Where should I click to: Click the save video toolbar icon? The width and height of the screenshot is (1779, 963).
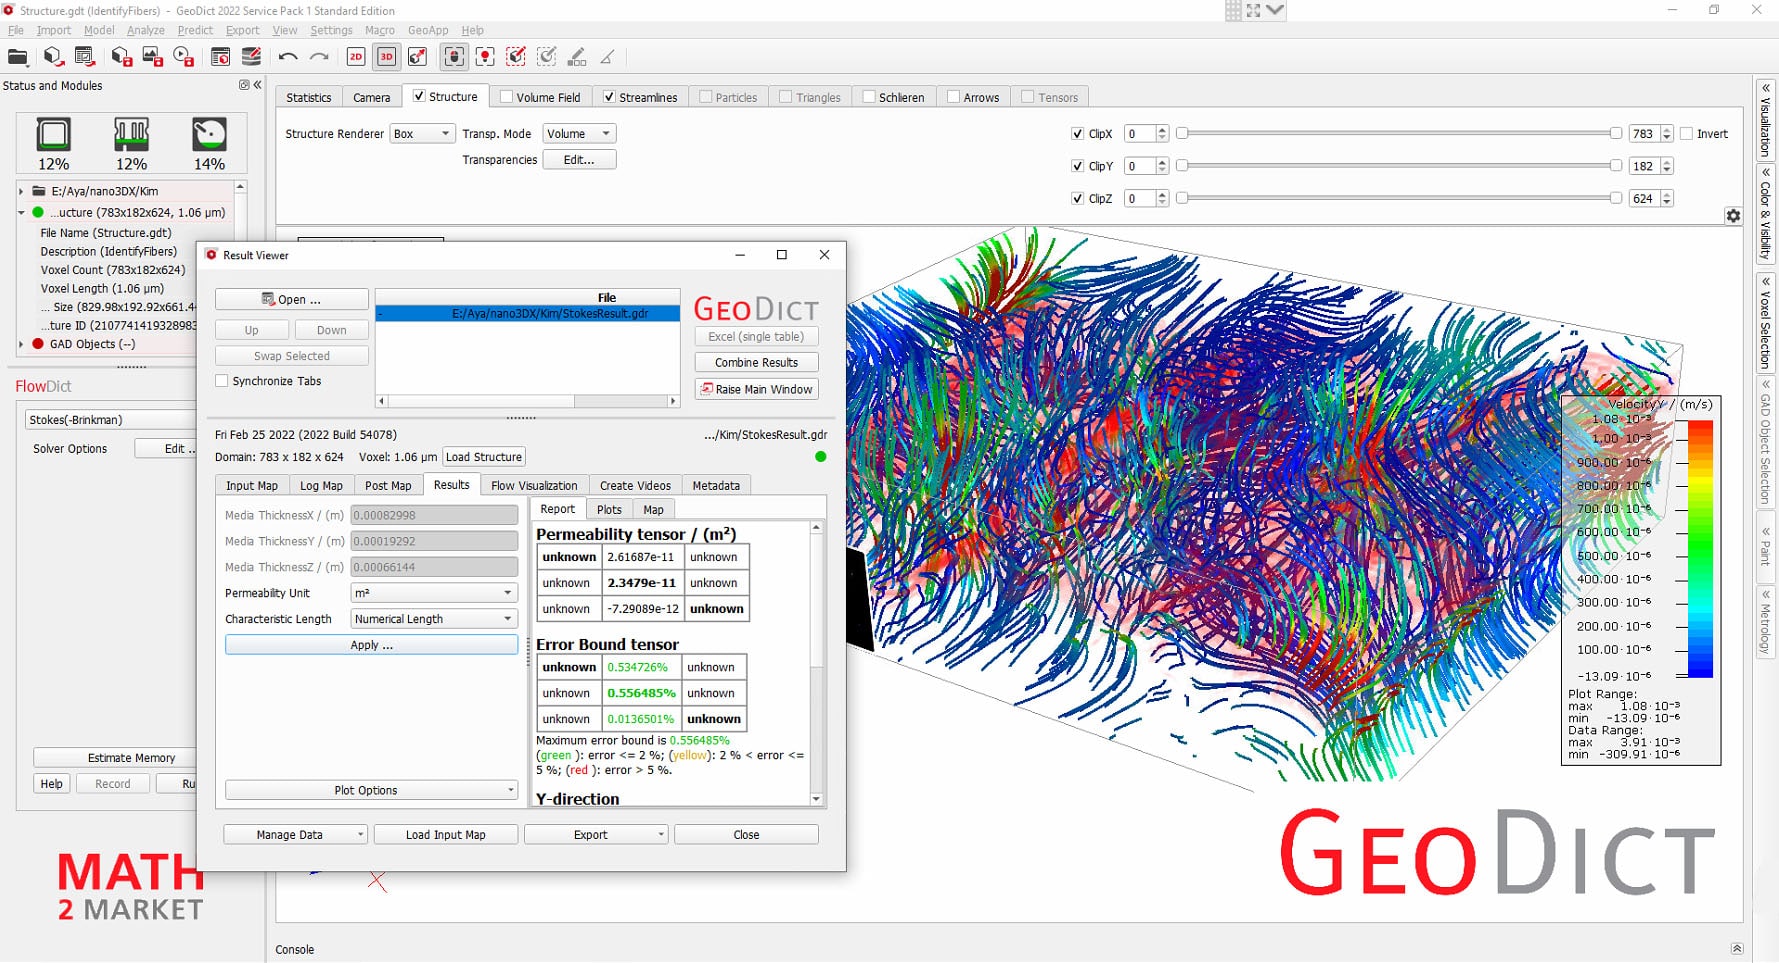(x=184, y=57)
